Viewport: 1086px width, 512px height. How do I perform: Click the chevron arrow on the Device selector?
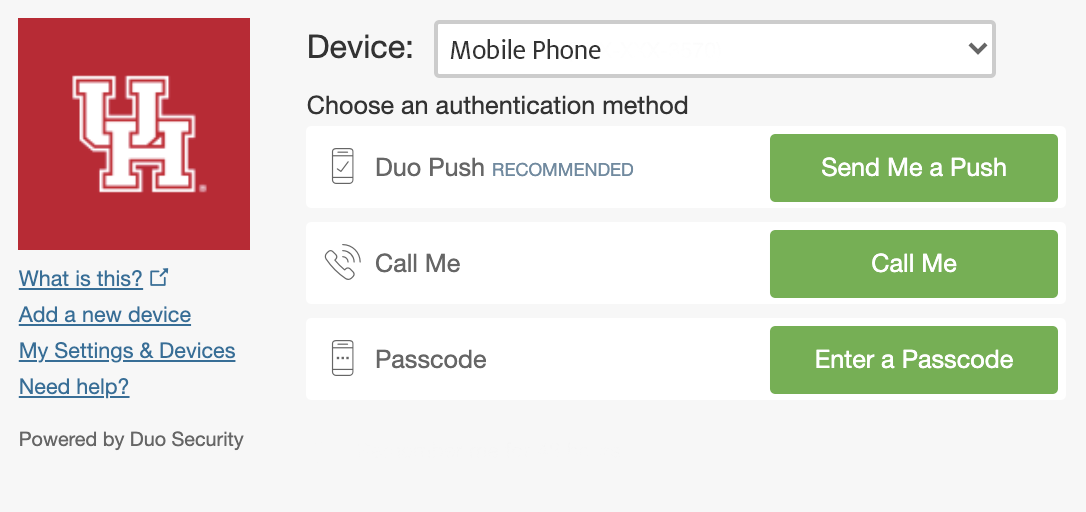(977, 49)
